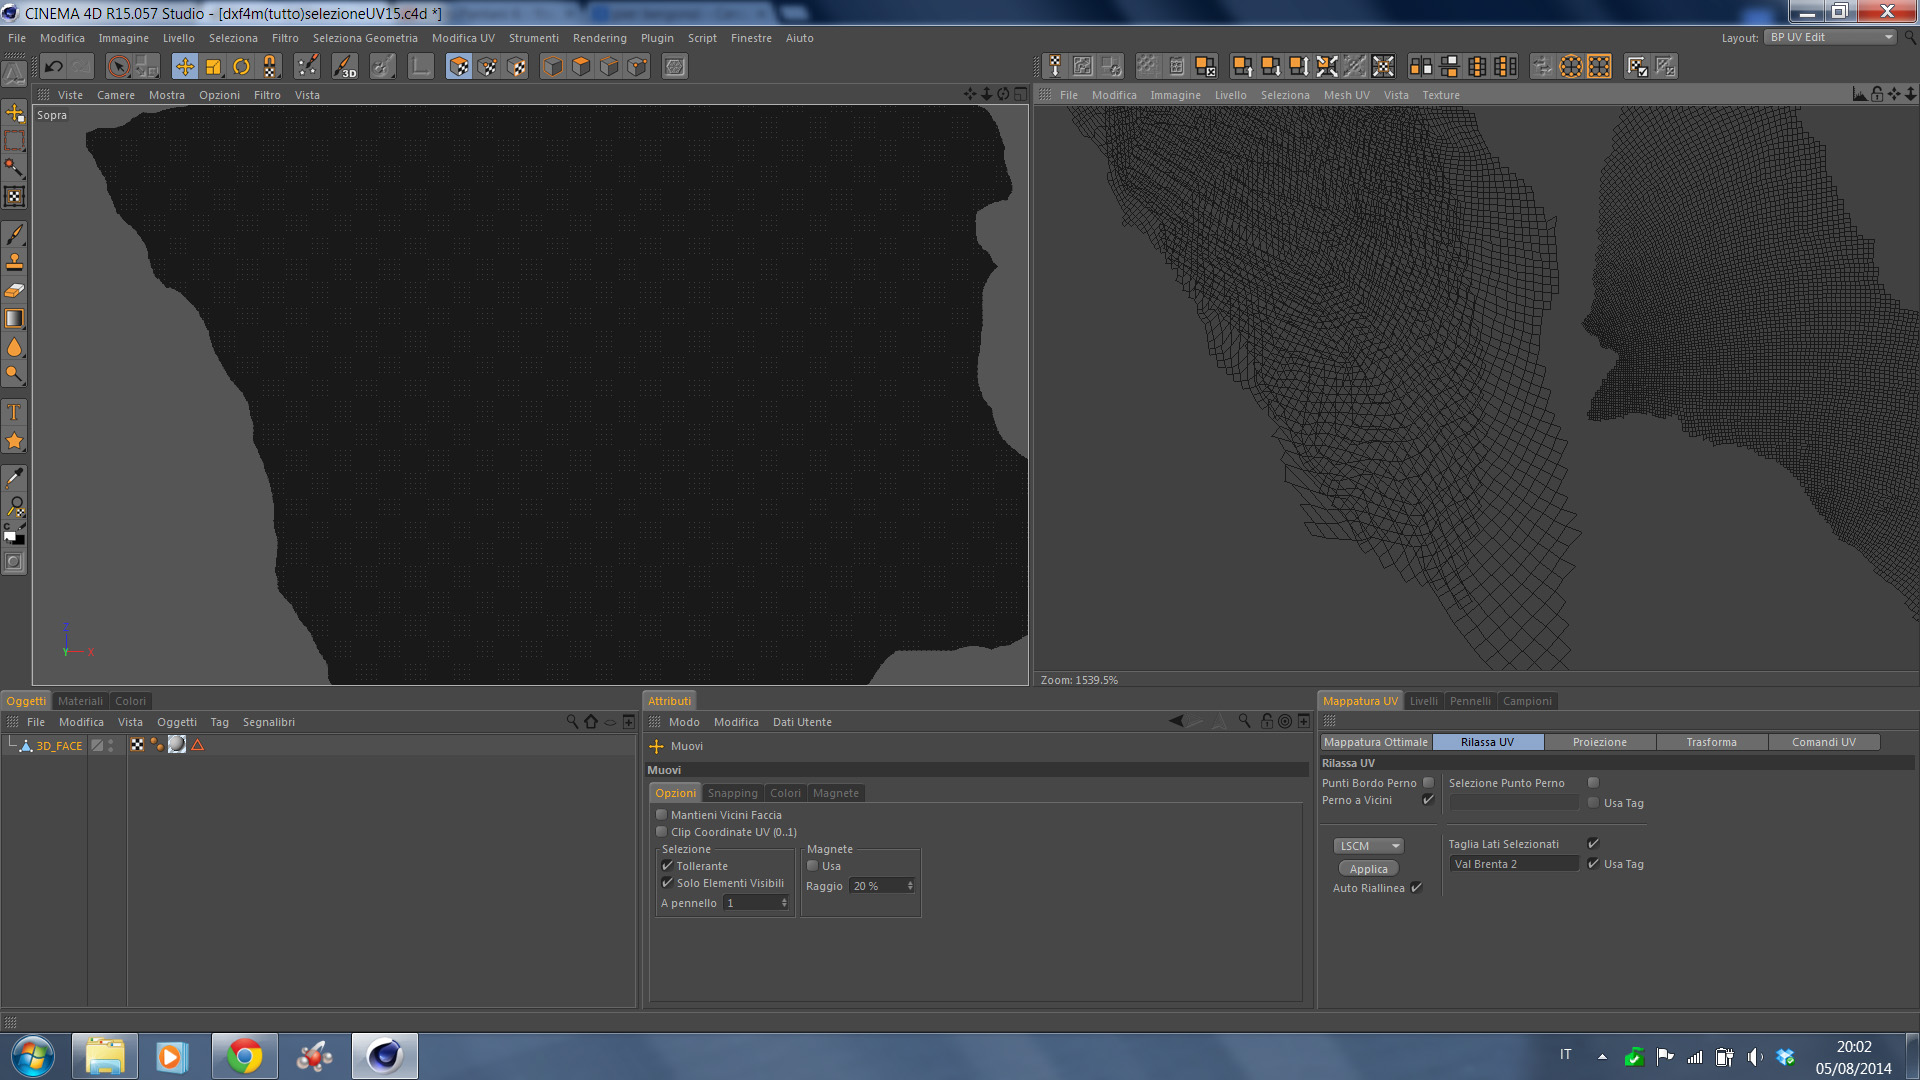Uncheck Solo Elementi Visibili option
1920x1080 pixels.
[667, 883]
